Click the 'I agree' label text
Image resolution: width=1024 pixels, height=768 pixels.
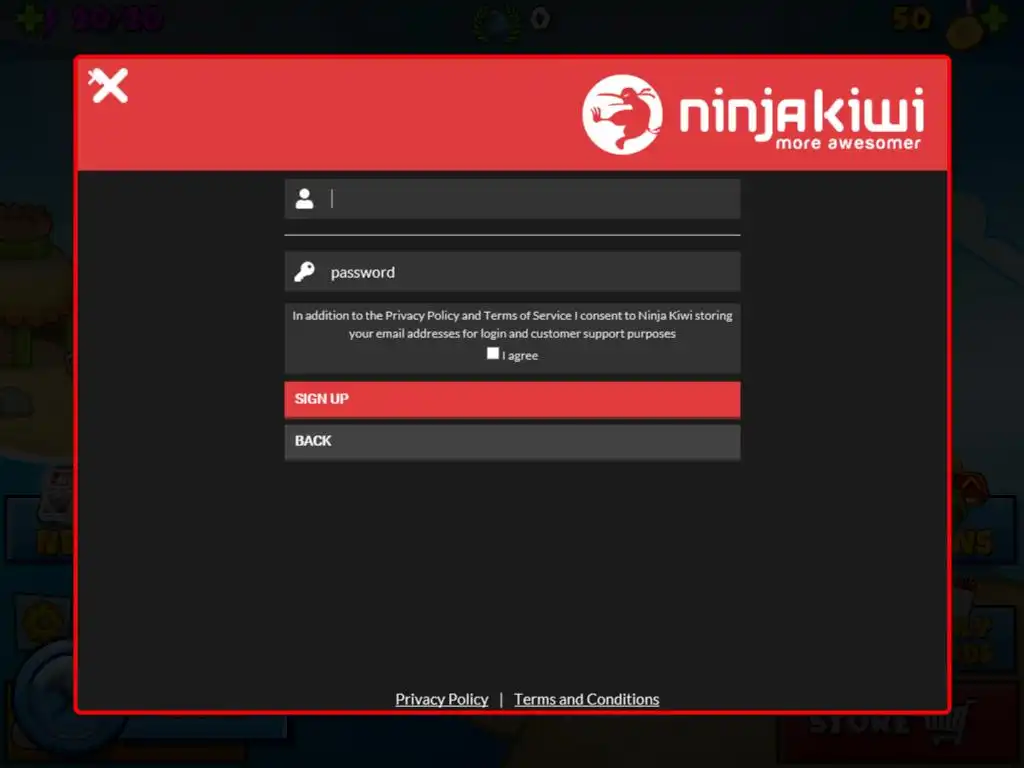point(520,356)
